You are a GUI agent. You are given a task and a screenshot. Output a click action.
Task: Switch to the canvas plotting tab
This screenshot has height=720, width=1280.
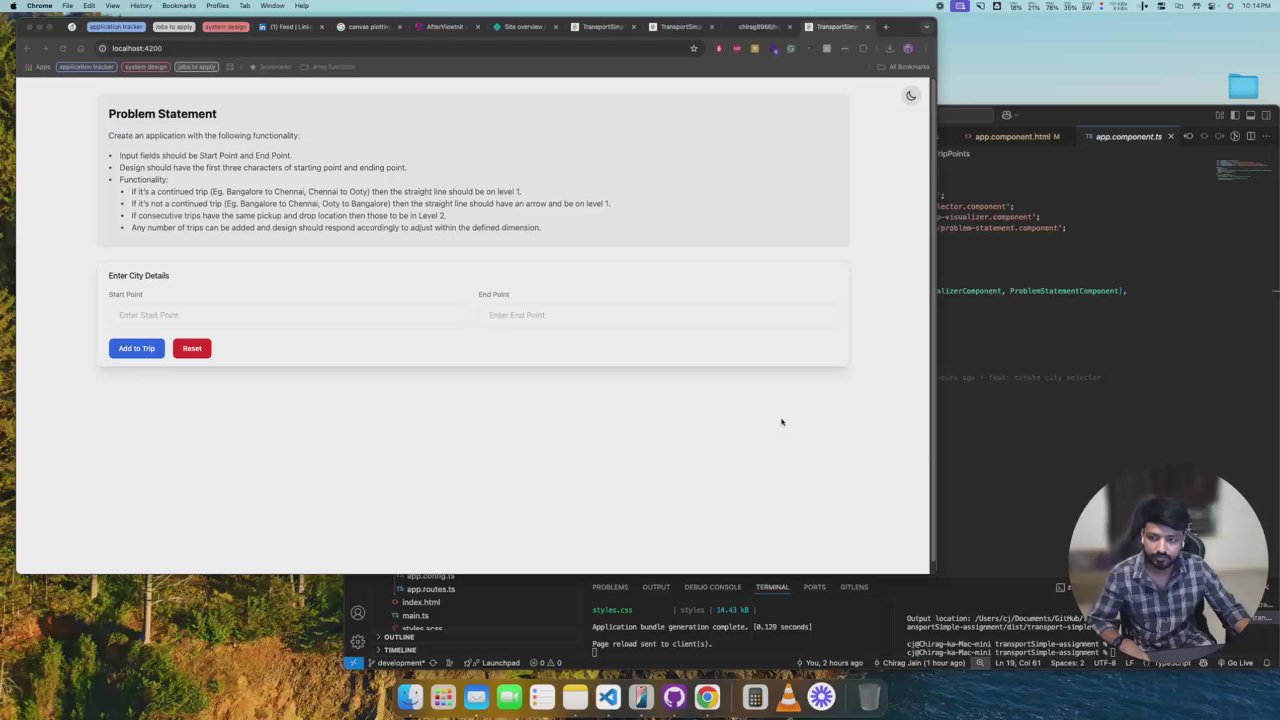point(368,27)
